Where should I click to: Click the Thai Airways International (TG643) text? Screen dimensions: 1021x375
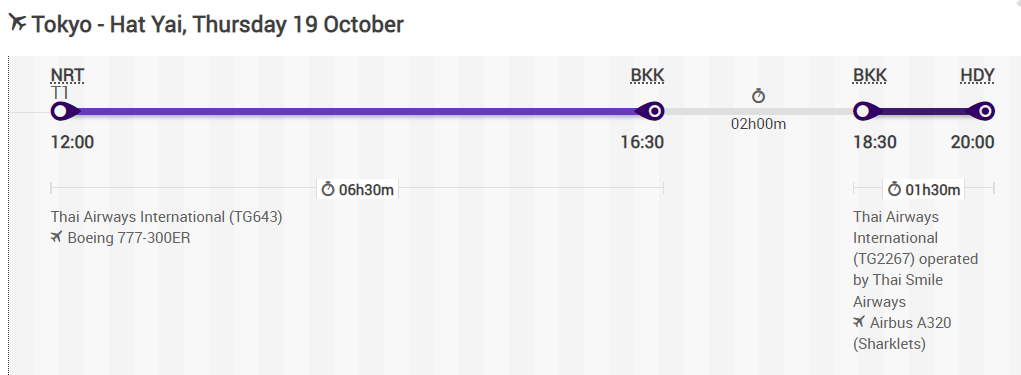[167, 217]
